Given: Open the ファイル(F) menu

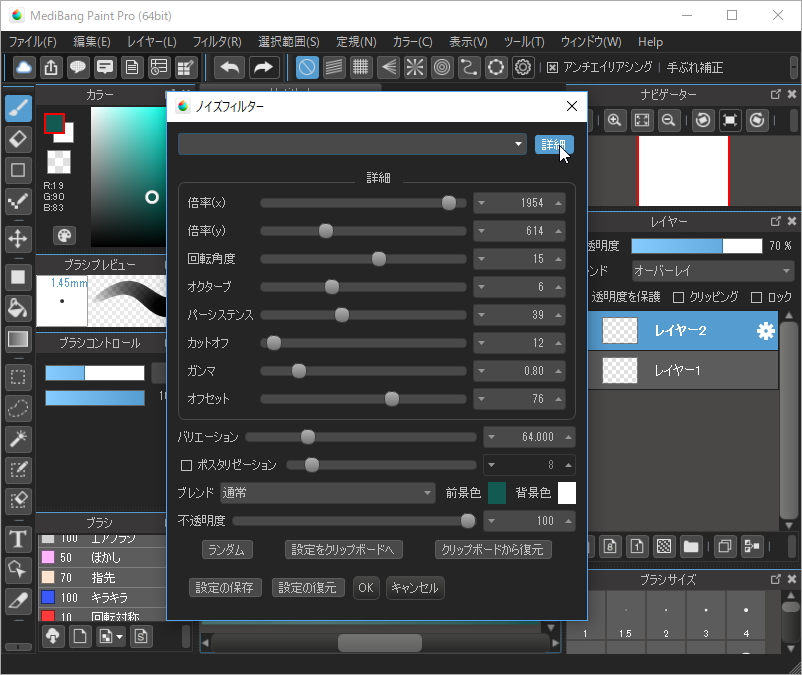Looking at the screenshot, I should tap(33, 42).
